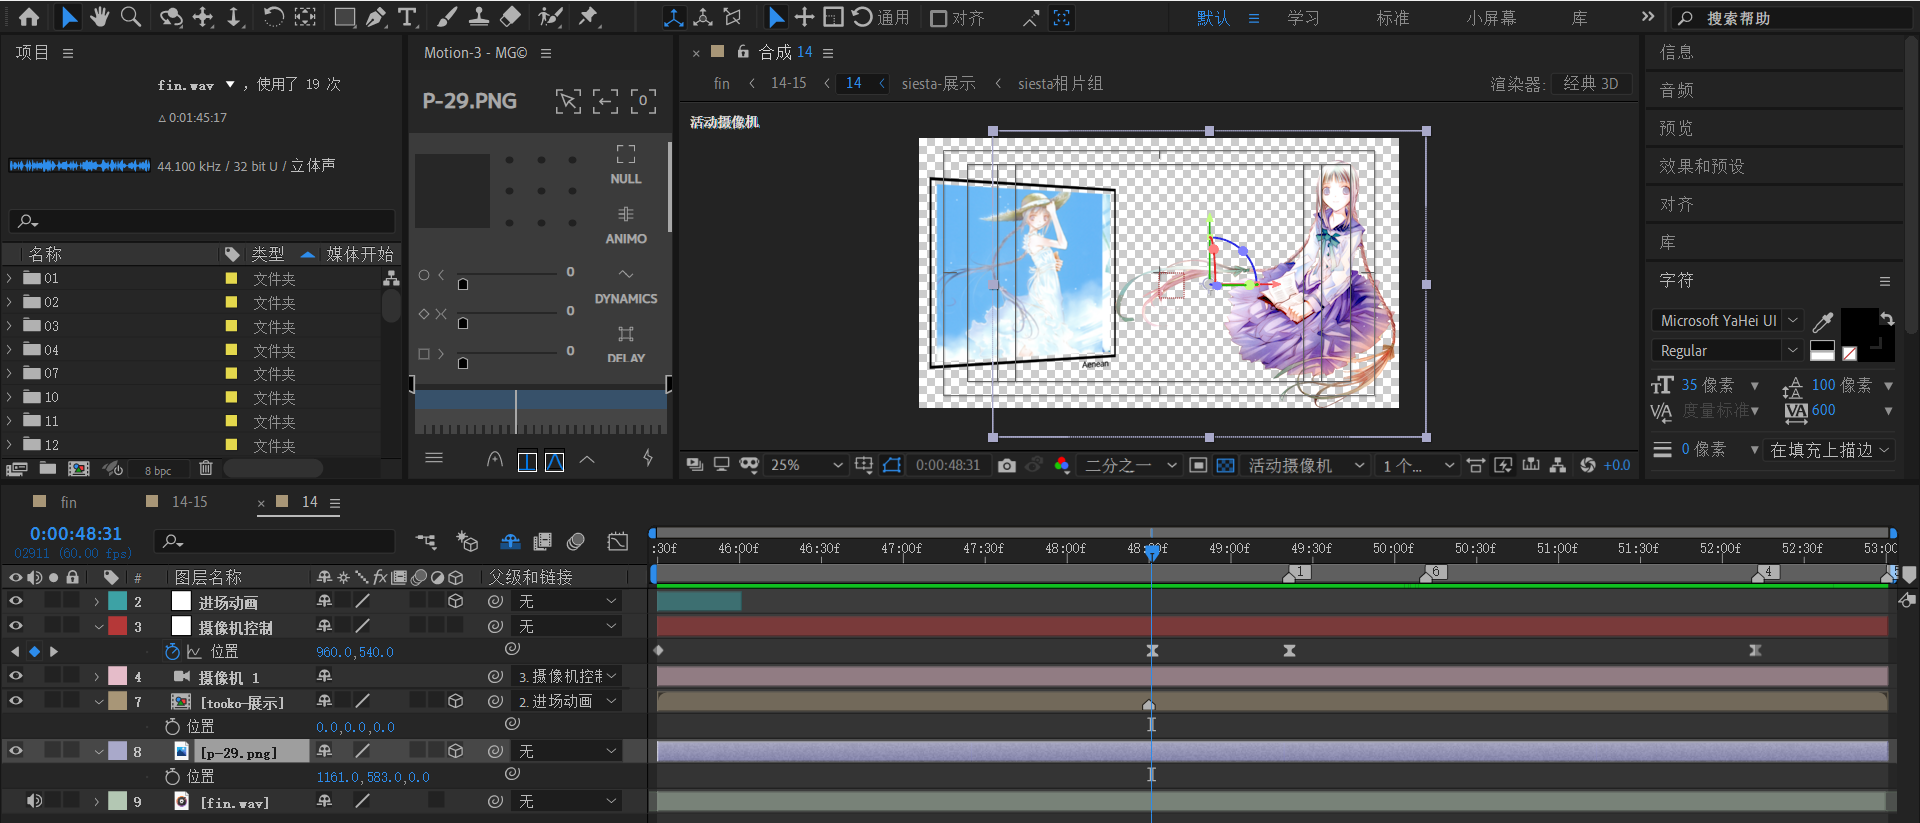Click the Motion-3 ANIMO tool

pyautogui.click(x=626, y=225)
